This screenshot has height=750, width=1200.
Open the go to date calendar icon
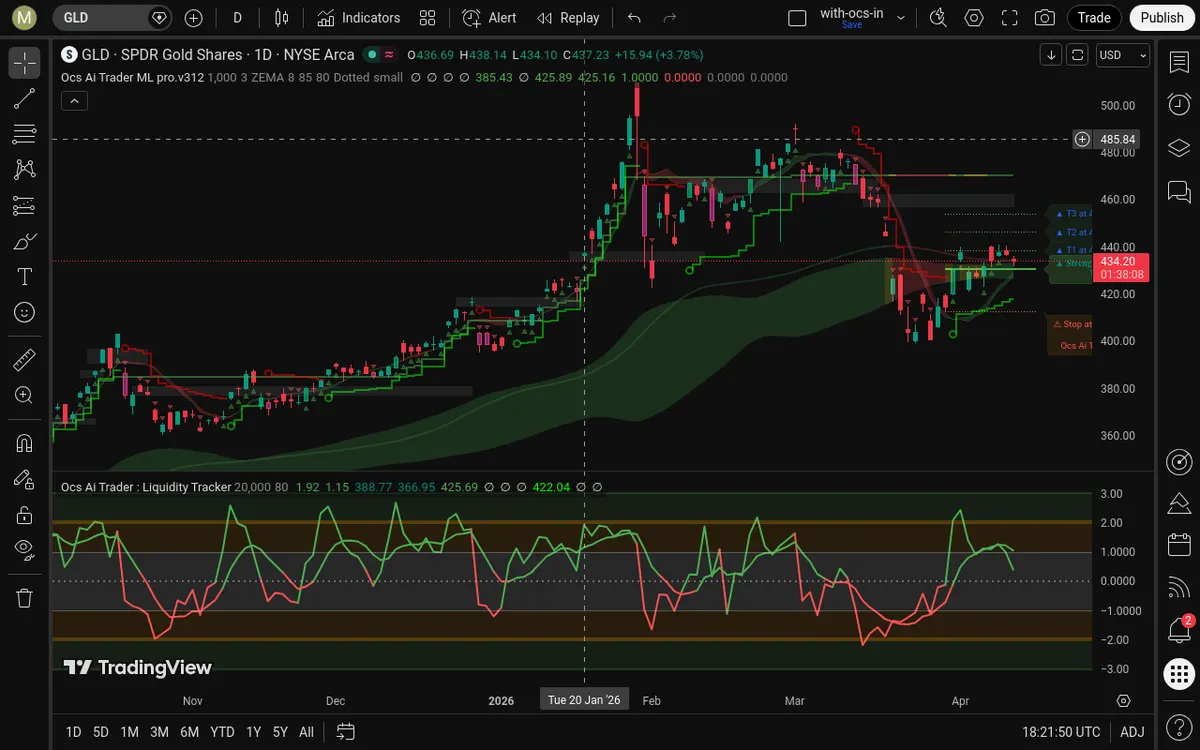(345, 732)
